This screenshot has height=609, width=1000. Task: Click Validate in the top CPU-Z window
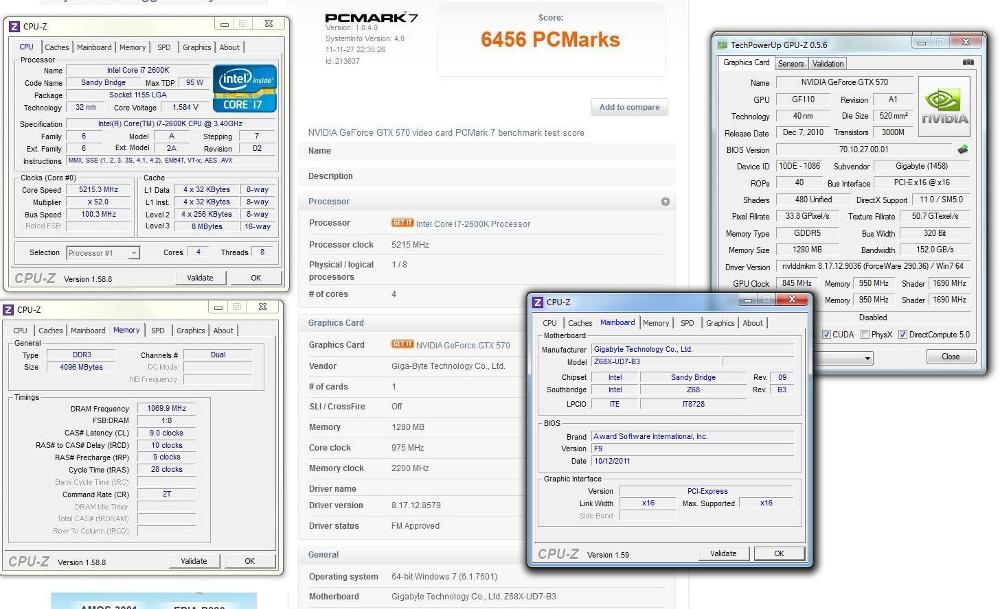tap(200, 278)
